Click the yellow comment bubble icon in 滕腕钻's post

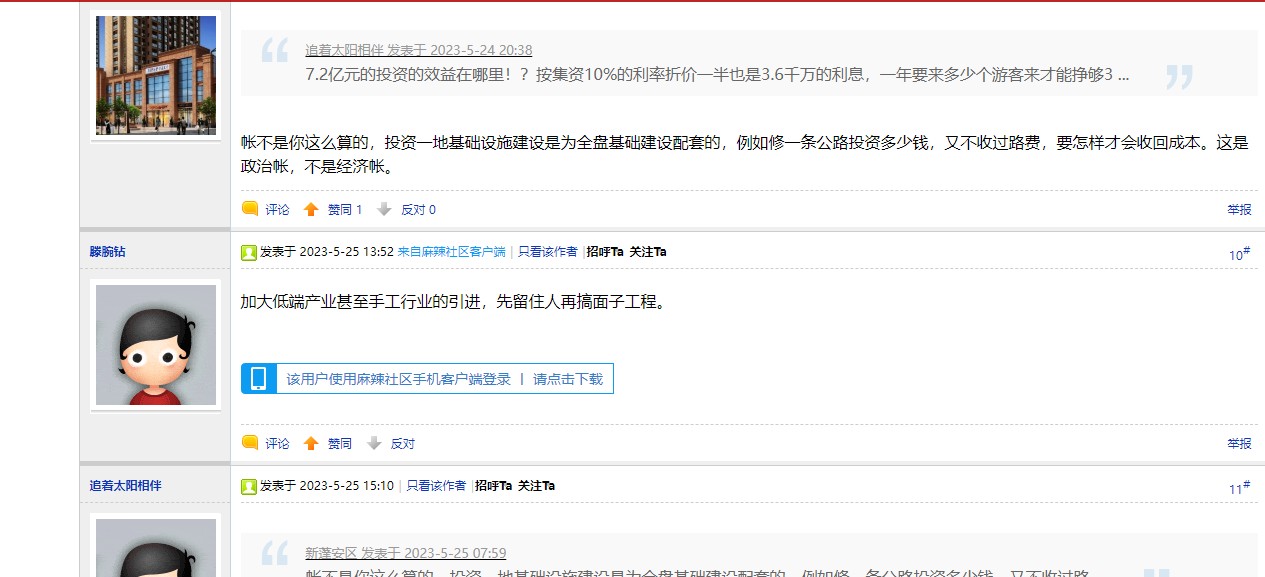(250, 443)
